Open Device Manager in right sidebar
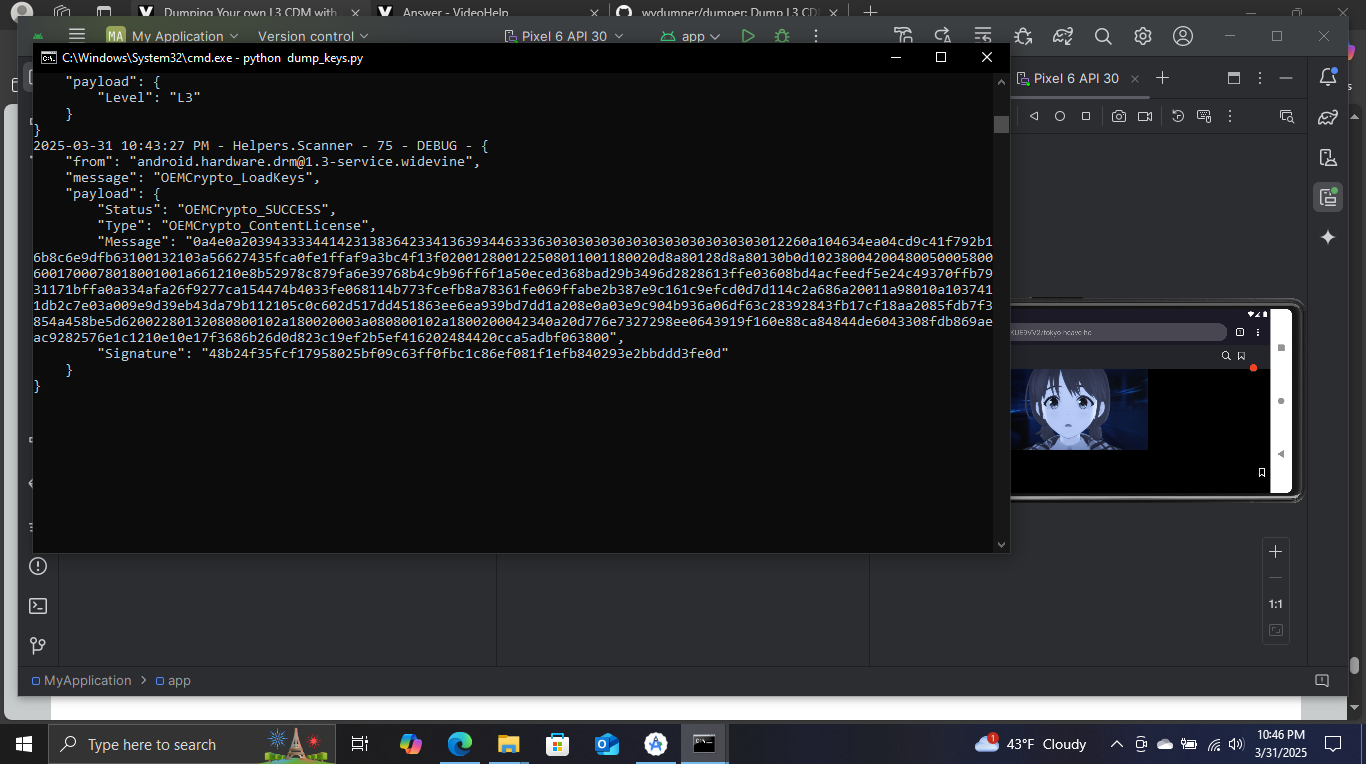 pos(1328,157)
